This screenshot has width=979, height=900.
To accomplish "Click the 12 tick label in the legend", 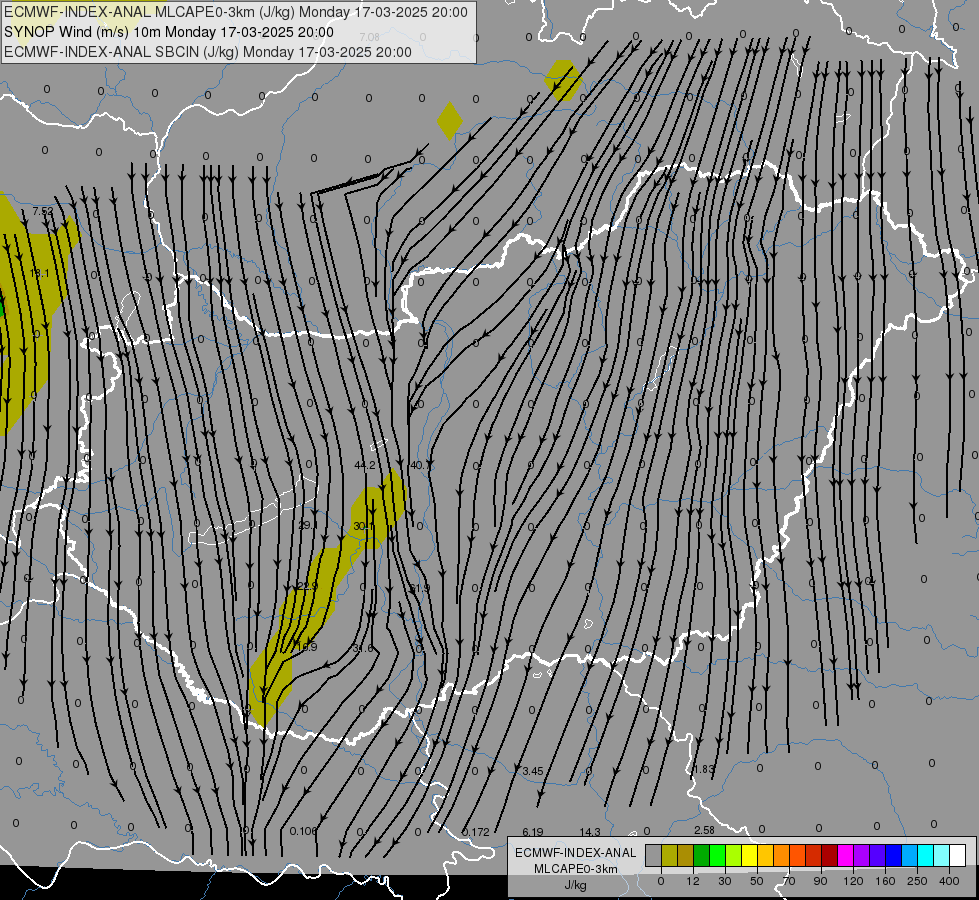I will click(692, 881).
